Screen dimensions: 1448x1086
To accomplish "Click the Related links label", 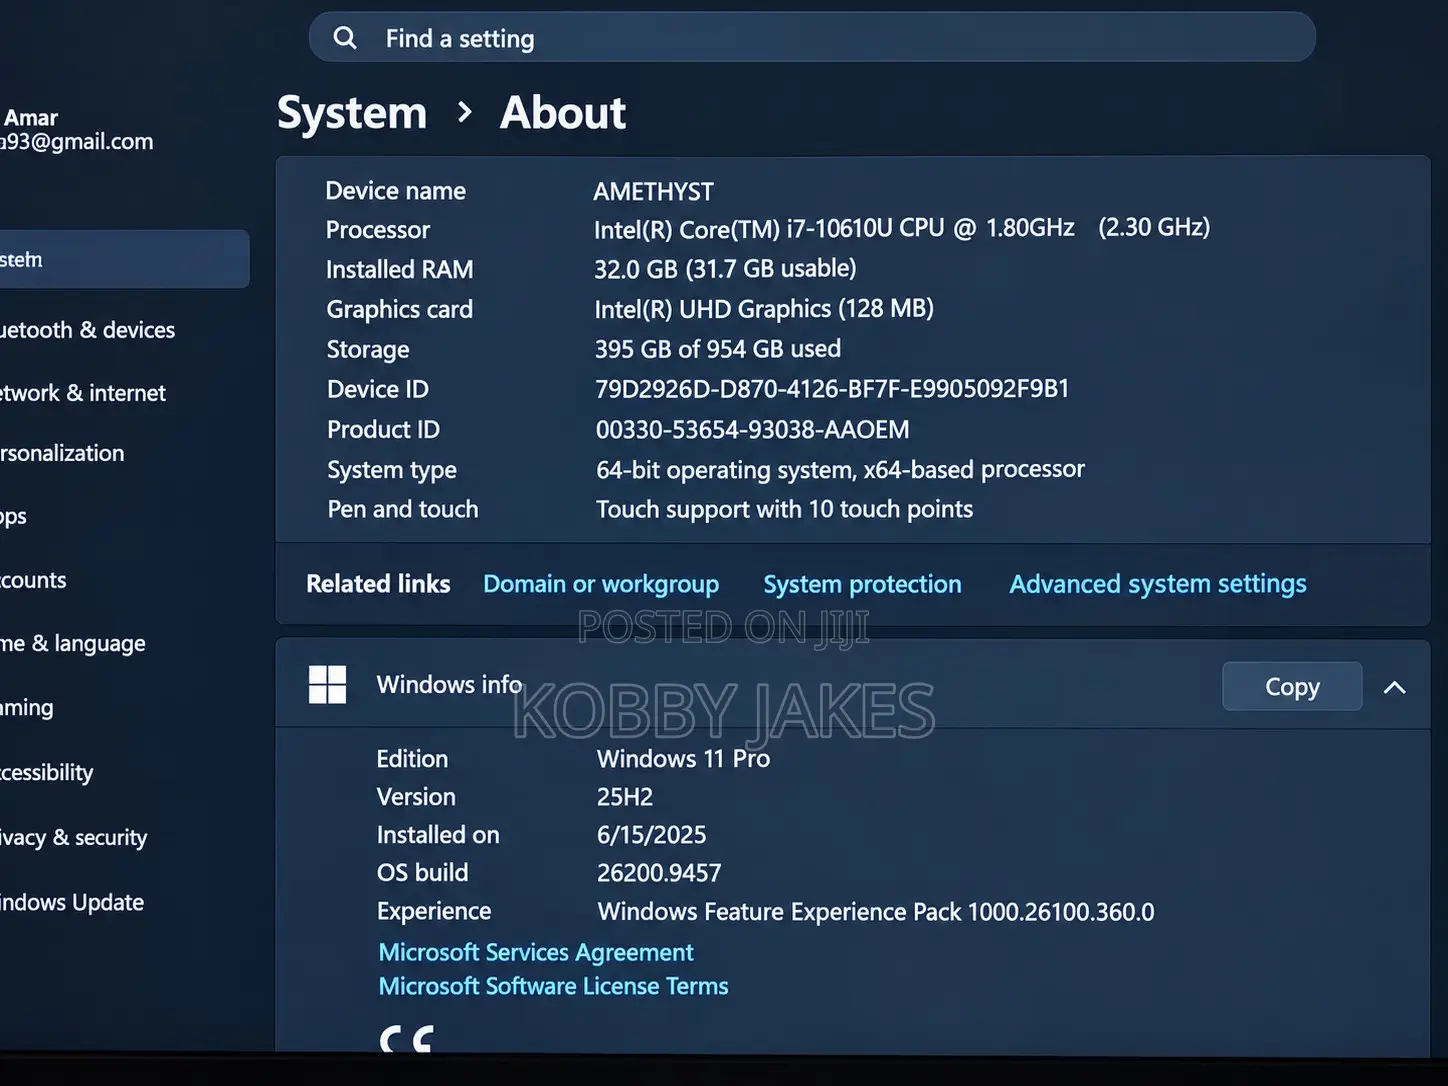I will [x=378, y=584].
